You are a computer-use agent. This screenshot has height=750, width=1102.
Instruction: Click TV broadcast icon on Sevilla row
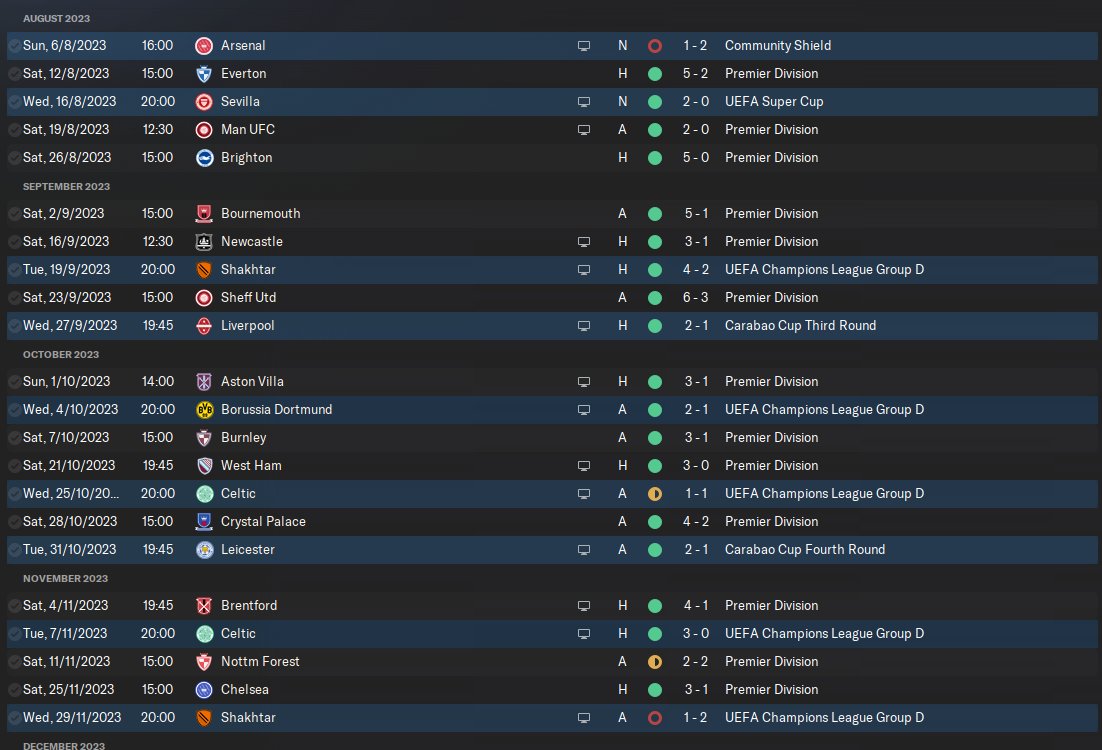coord(584,102)
